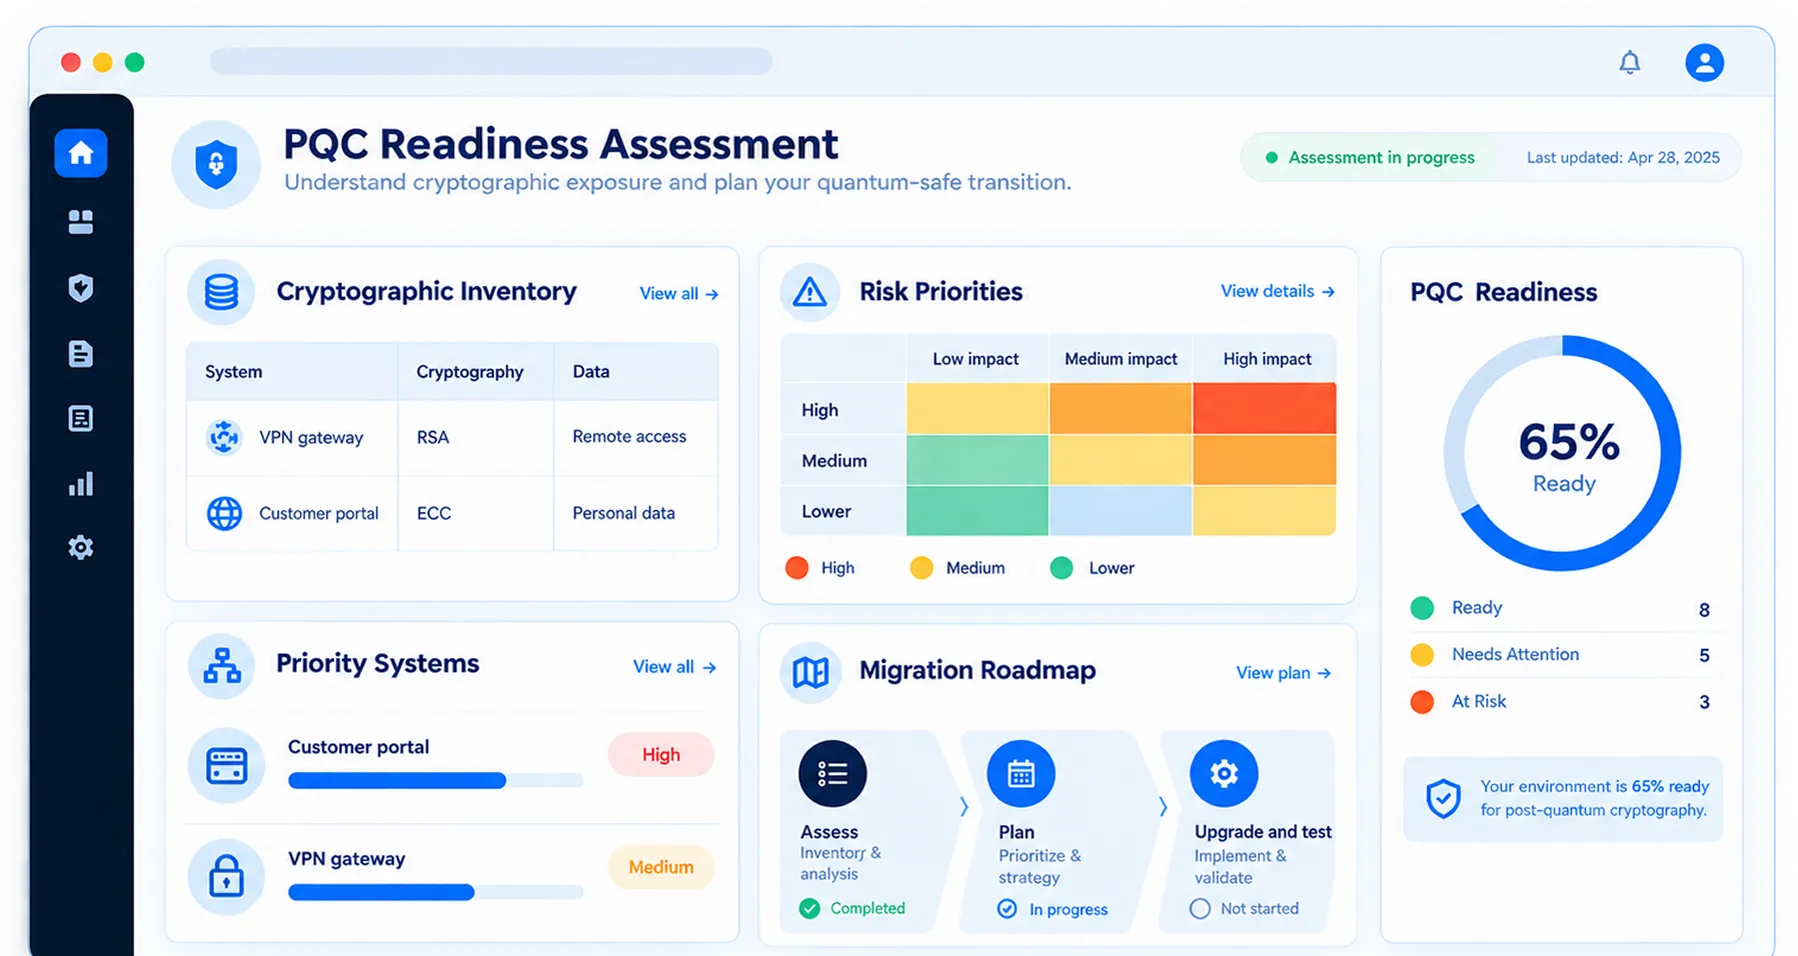Open View all in Cryptographic Inventory
This screenshot has width=1798, height=956.
(x=679, y=294)
